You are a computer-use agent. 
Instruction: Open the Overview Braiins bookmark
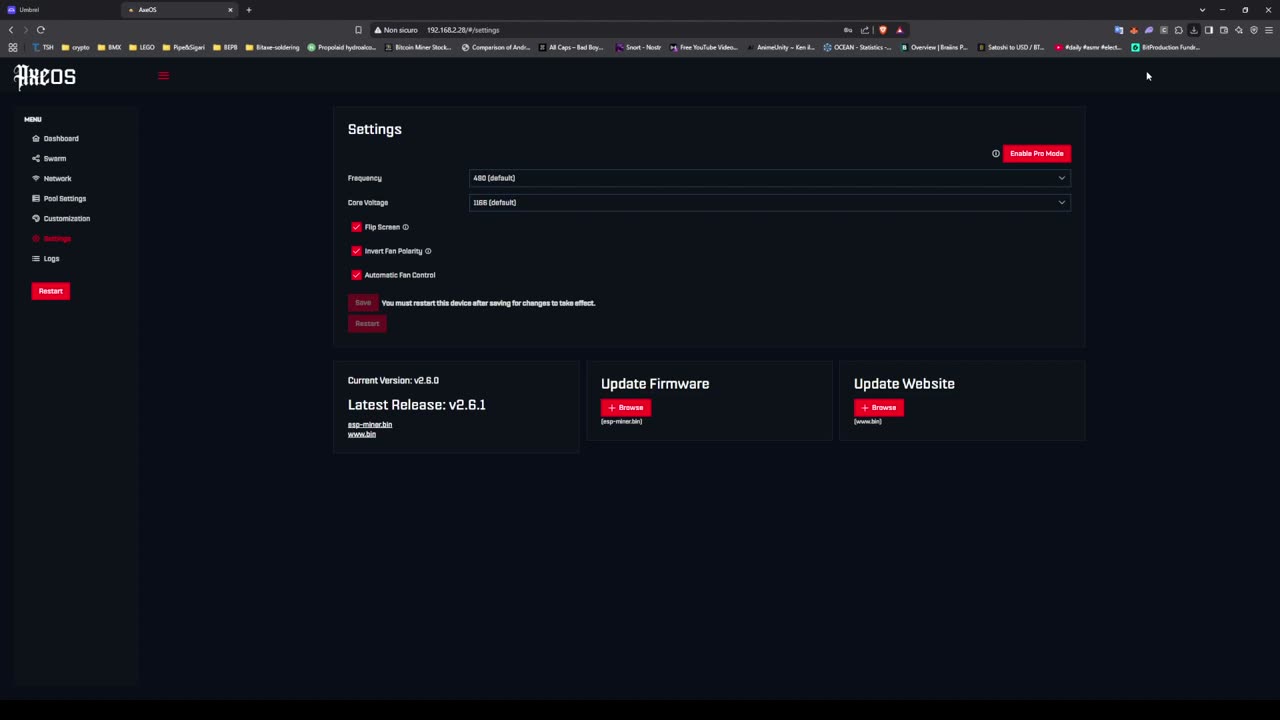click(x=934, y=47)
